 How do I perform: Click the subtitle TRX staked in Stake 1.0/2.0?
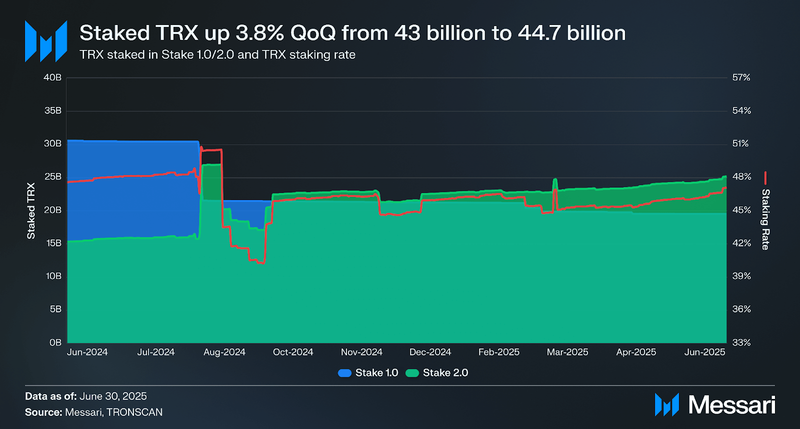[217, 55]
